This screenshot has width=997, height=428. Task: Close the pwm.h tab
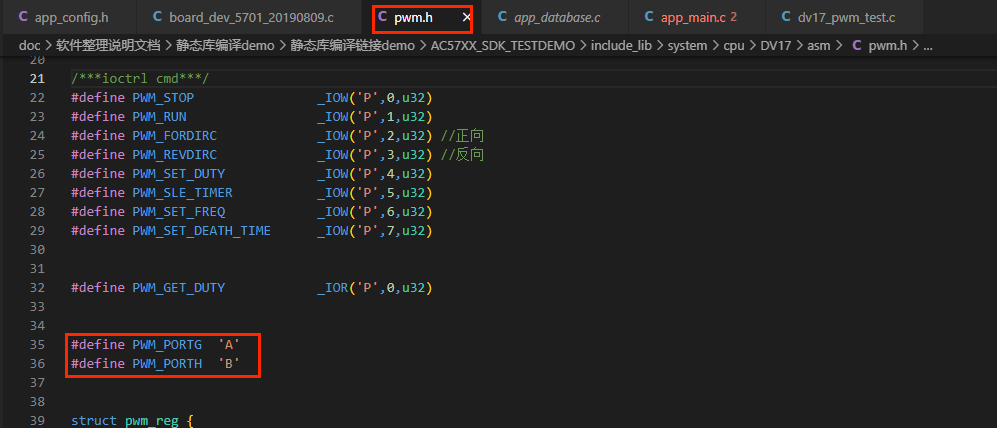click(466, 18)
